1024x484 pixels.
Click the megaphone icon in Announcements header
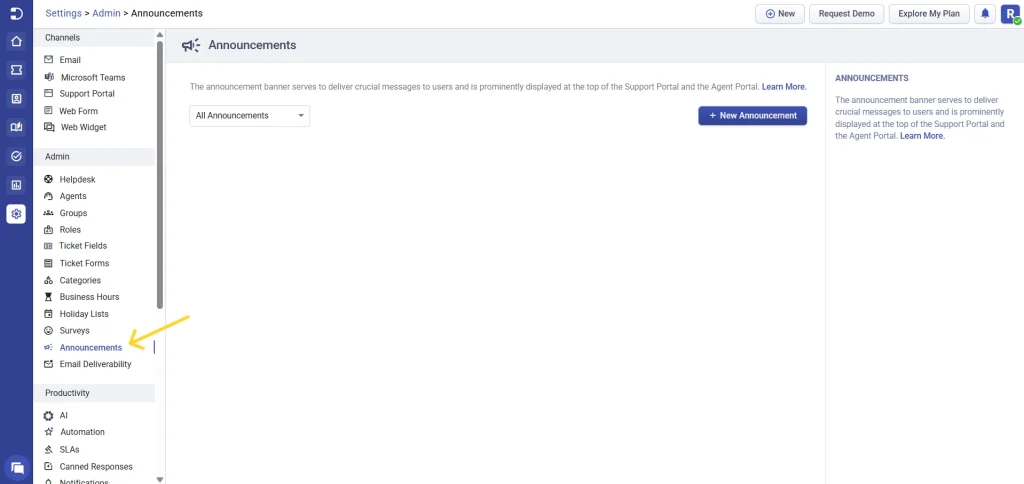(x=191, y=45)
